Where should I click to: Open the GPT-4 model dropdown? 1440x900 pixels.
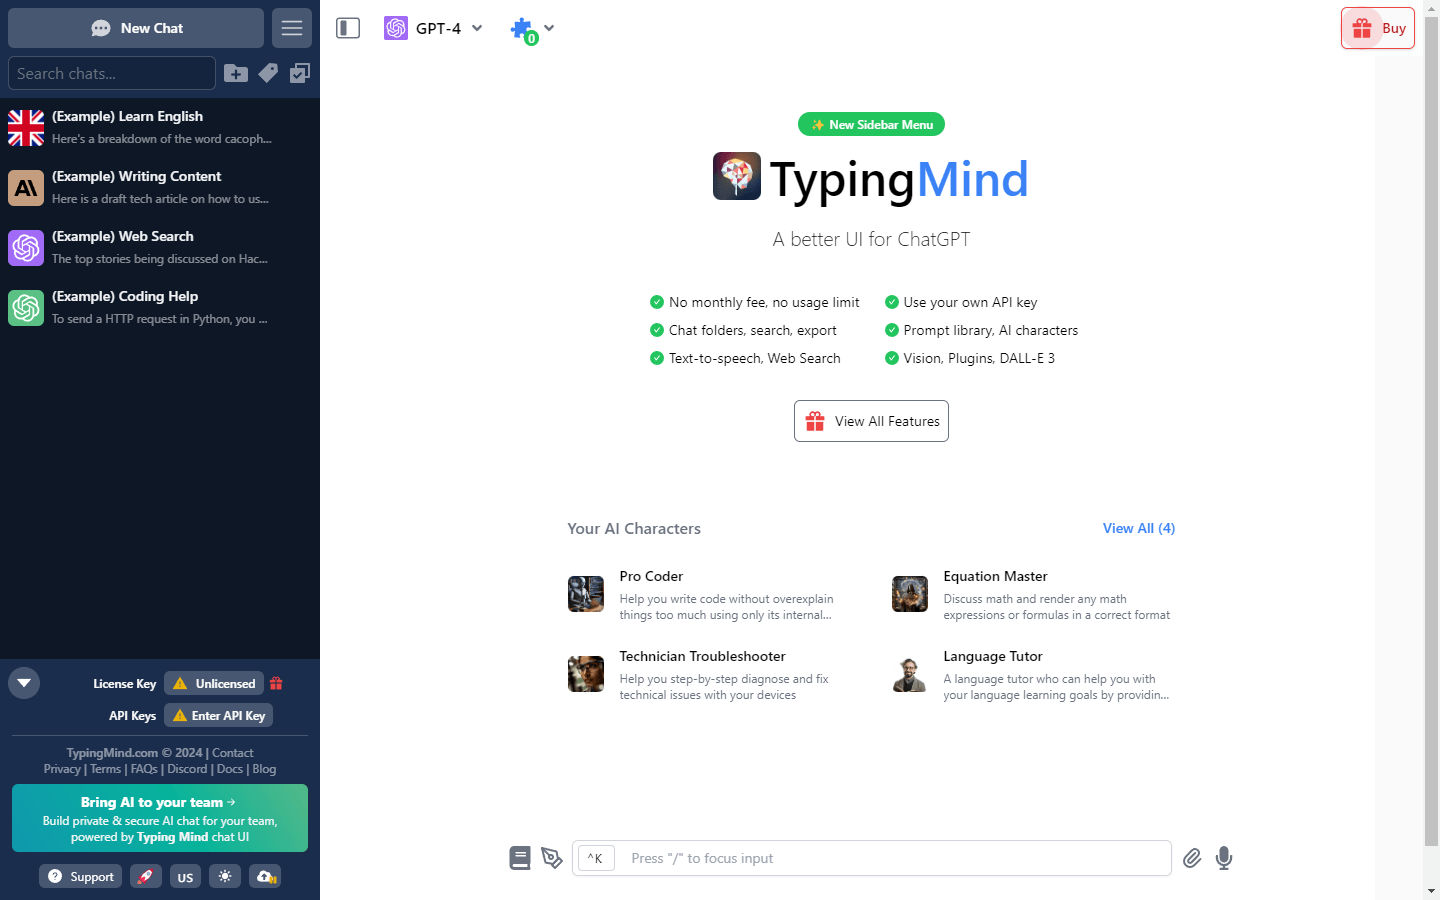click(434, 28)
